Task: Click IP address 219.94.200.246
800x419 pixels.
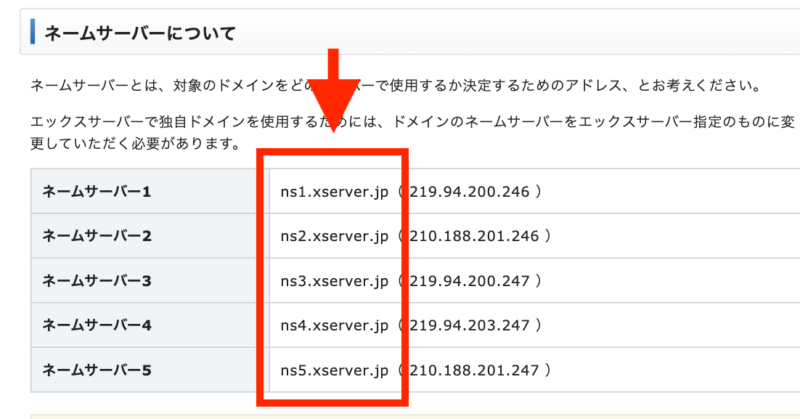Action: pos(469,191)
